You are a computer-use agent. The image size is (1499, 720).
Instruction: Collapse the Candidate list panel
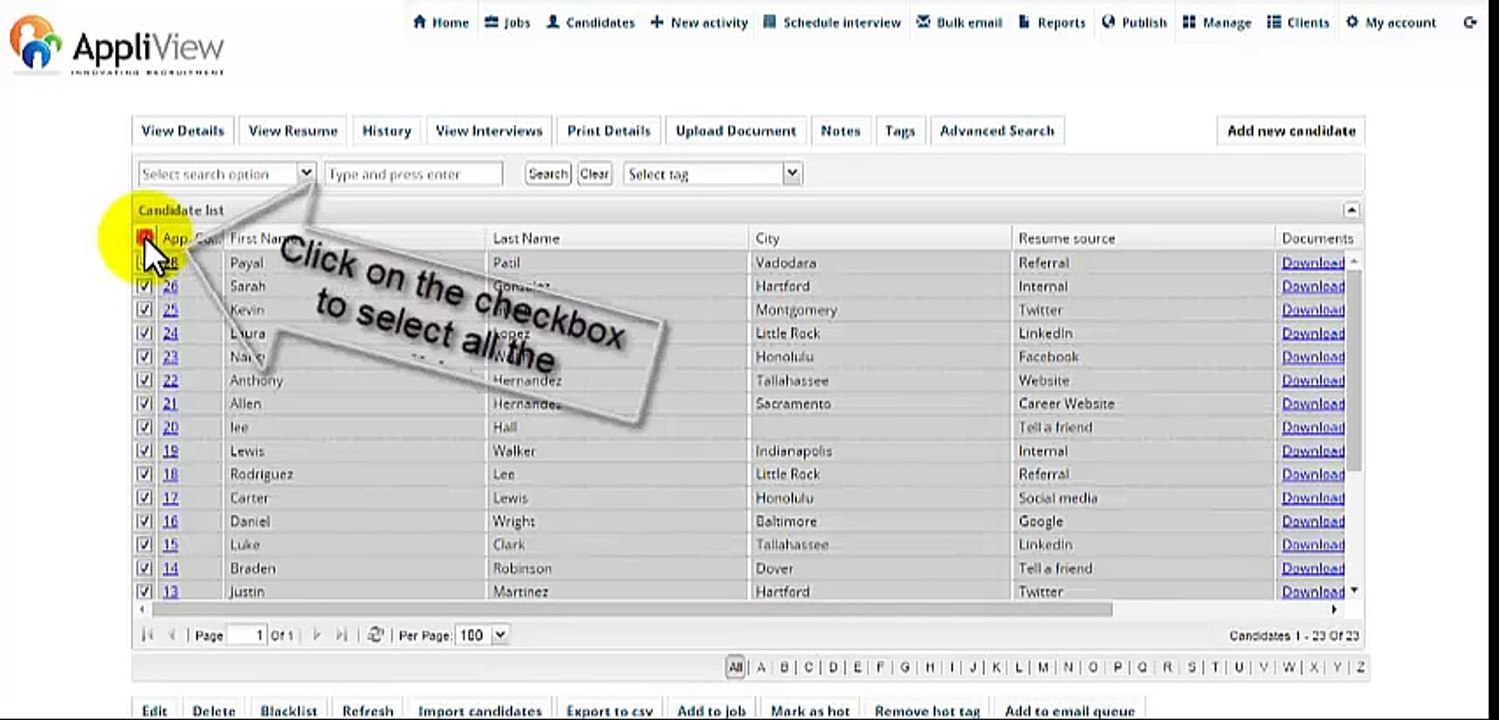[x=1351, y=210]
